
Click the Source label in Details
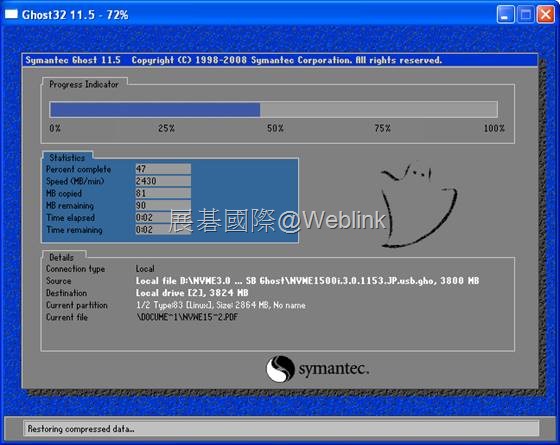tap(59, 281)
